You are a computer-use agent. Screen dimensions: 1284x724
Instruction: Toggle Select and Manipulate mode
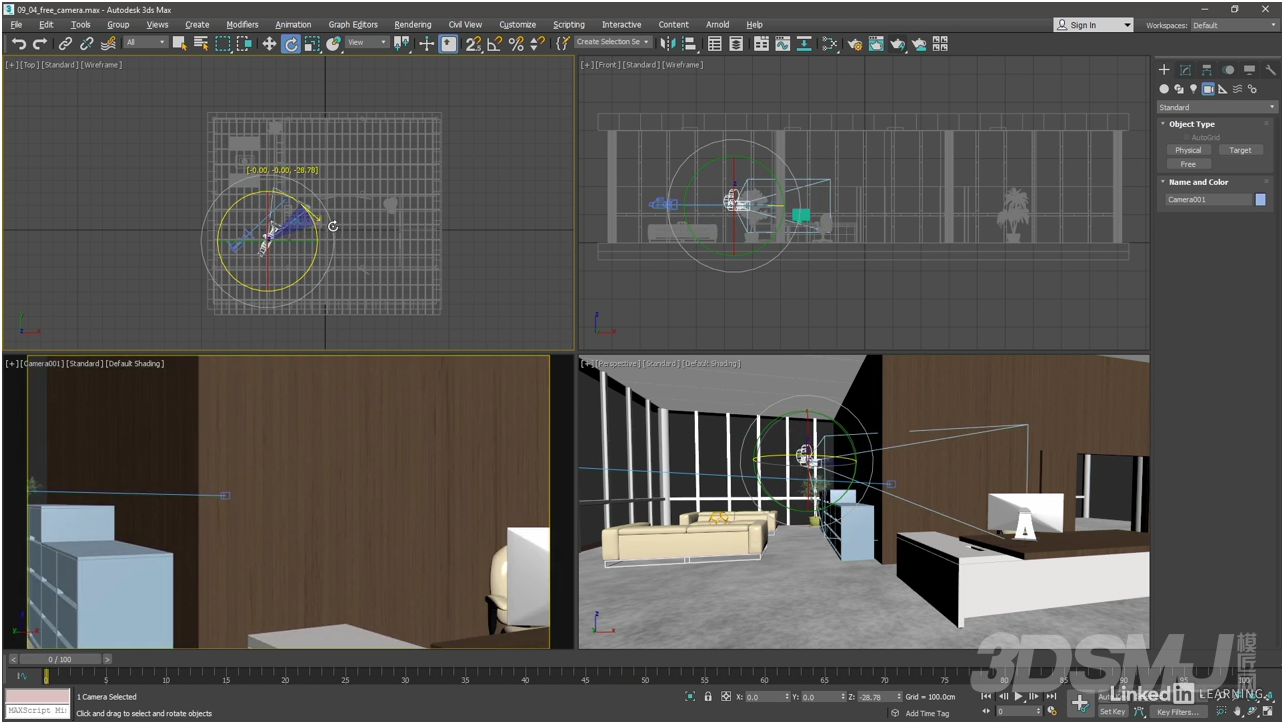[427, 43]
